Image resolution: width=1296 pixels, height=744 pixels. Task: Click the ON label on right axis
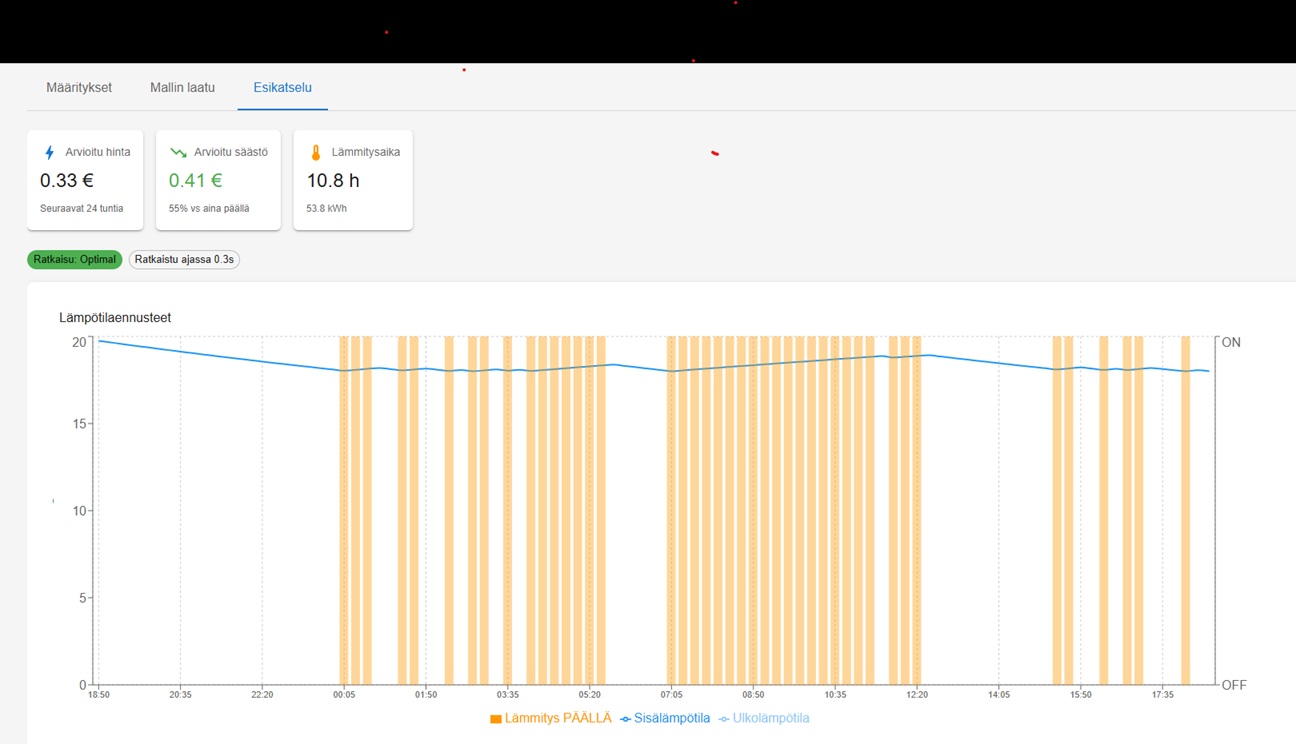(1231, 342)
